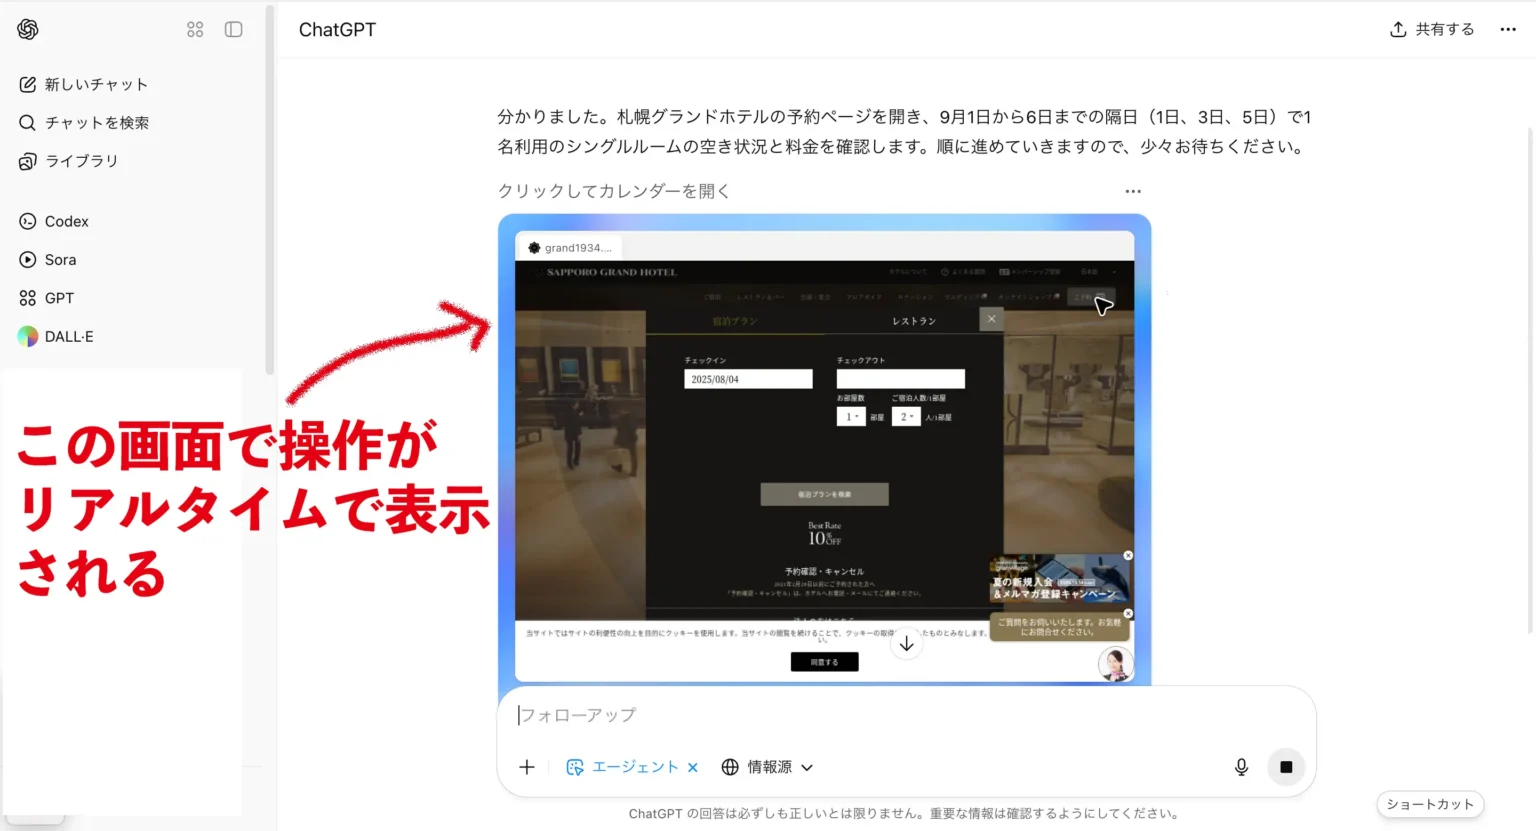Click the scroll-down arrow in preview
Viewport: 1536px width, 831px height.
[906, 644]
